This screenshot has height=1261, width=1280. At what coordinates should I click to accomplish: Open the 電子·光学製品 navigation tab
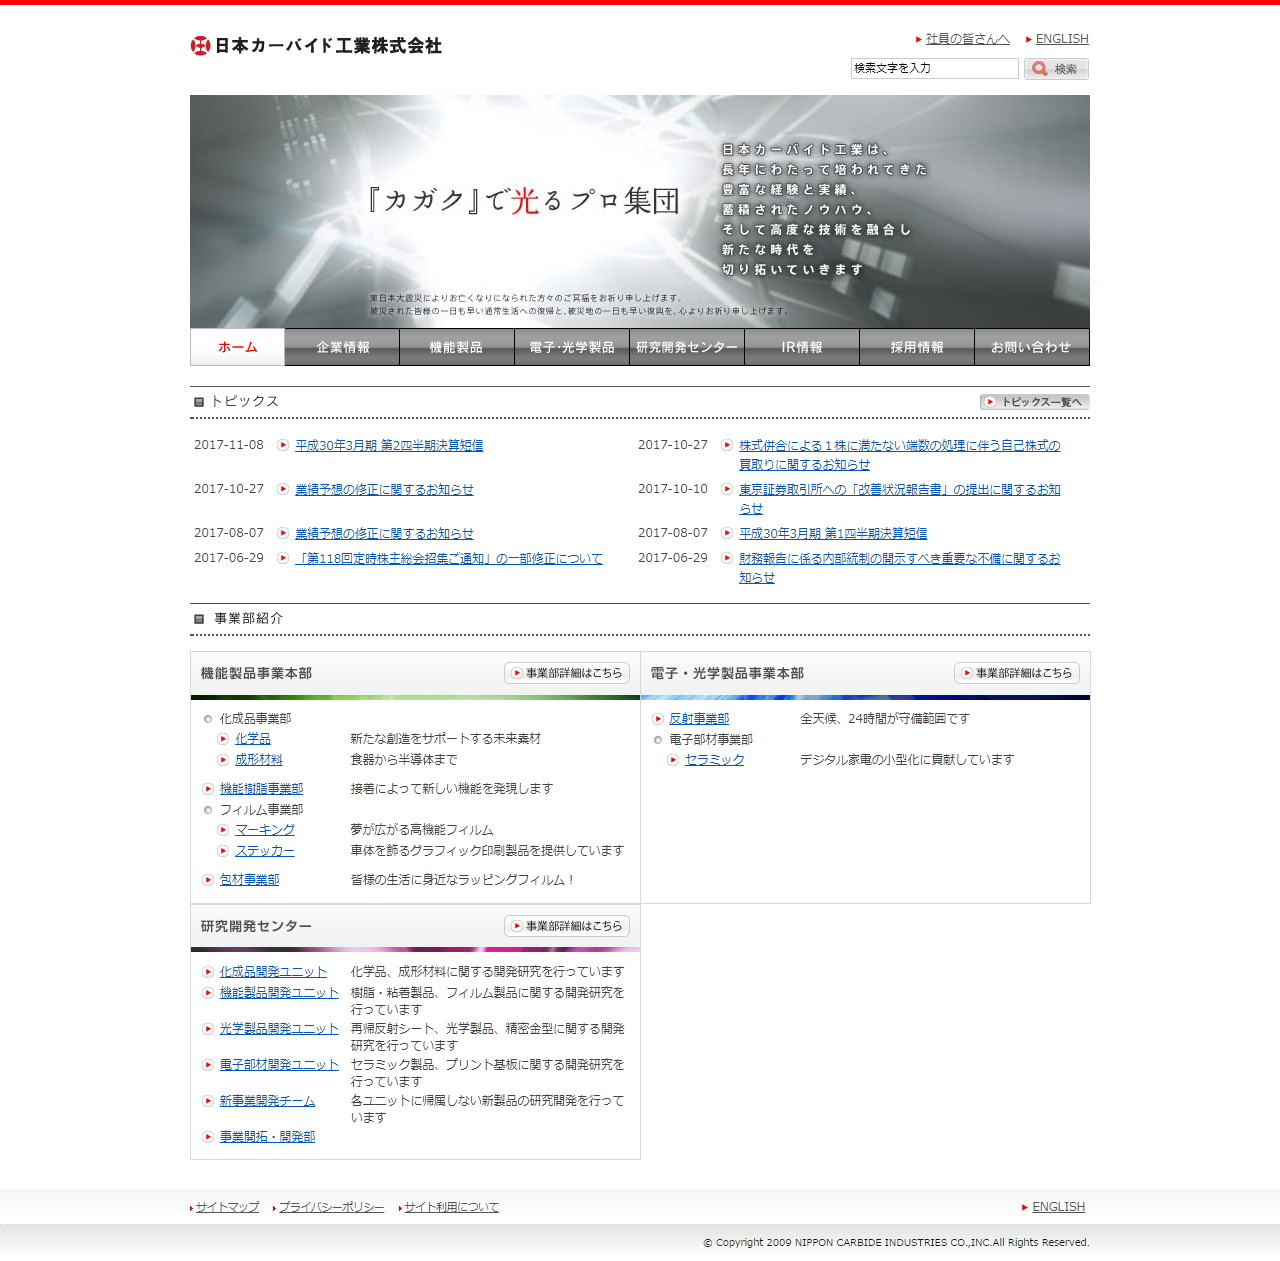[572, 347]
